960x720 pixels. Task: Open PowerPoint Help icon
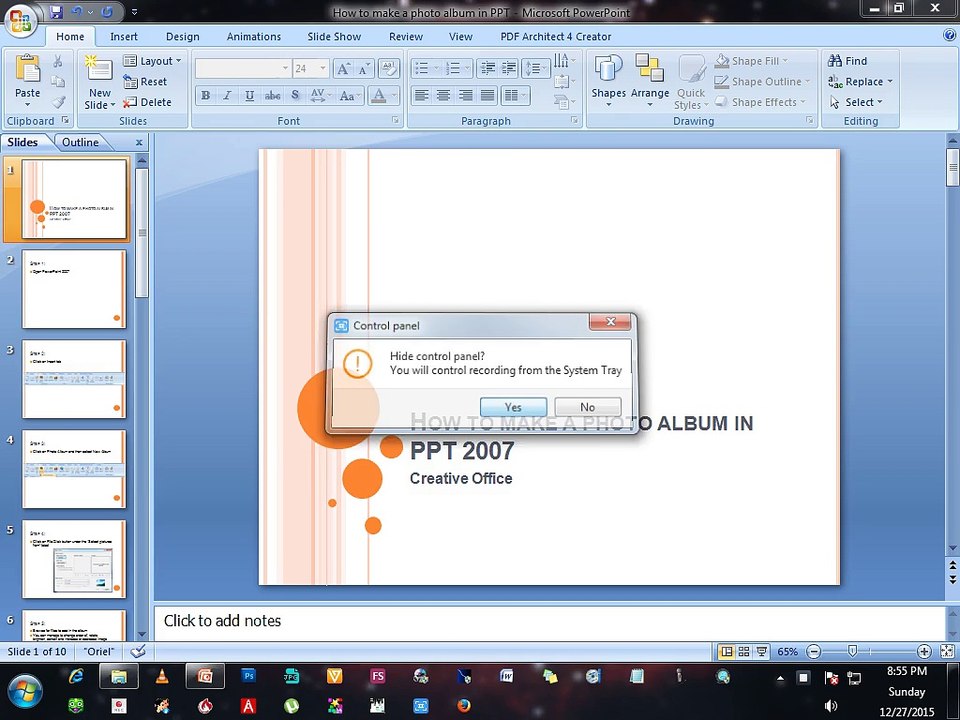pyautogui.click(x=948, y=36)
